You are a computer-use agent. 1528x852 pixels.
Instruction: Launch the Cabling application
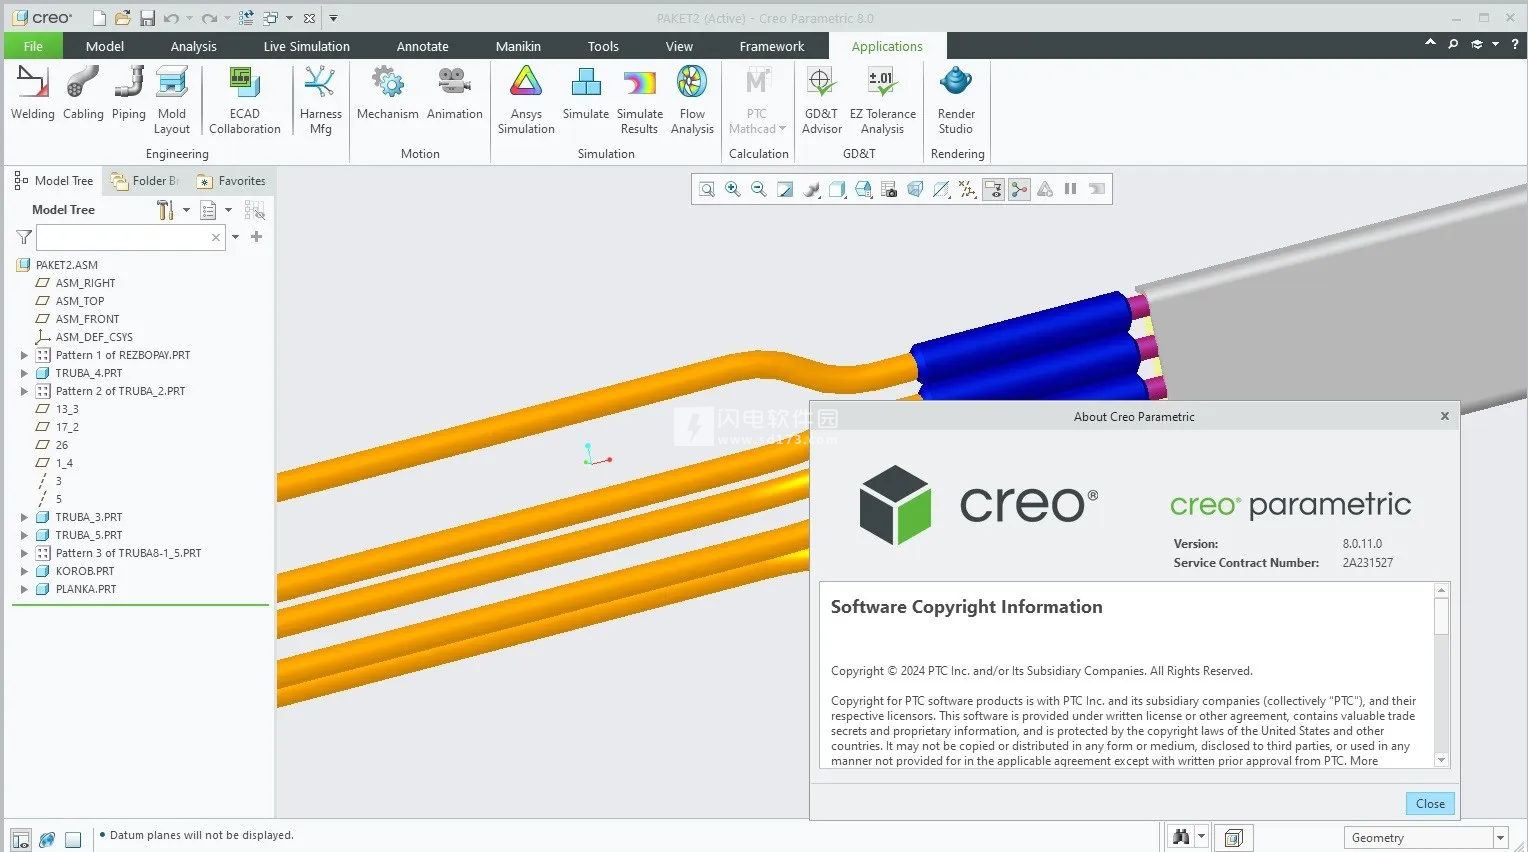(83, 93)
